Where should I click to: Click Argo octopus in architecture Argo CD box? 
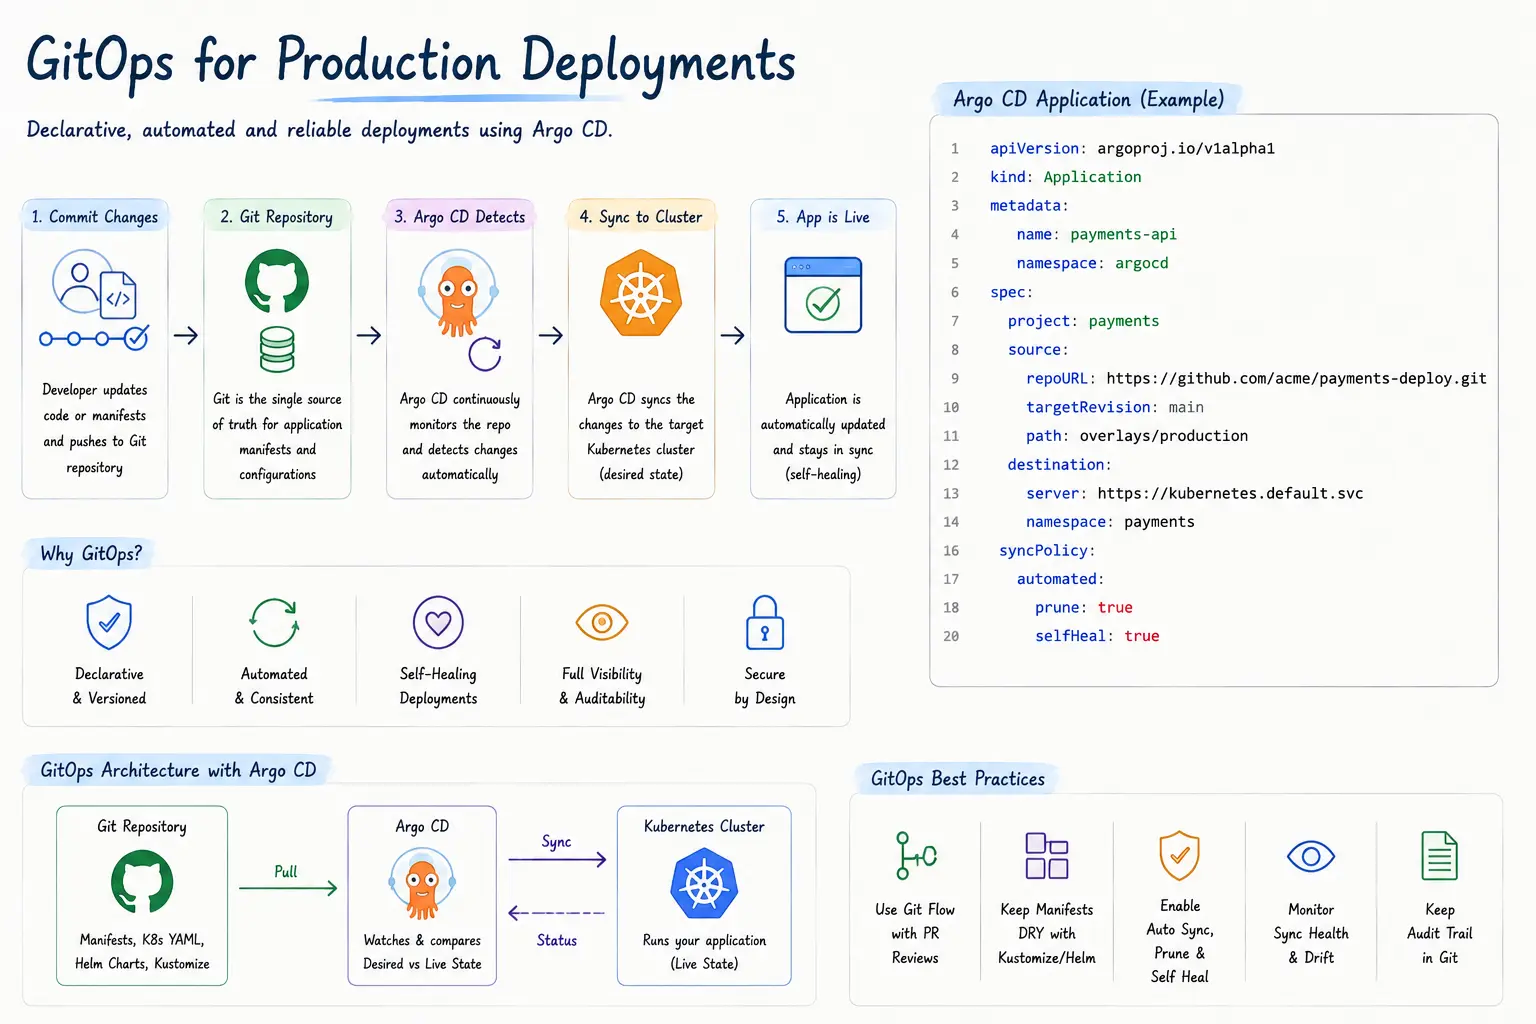point(422,883)
